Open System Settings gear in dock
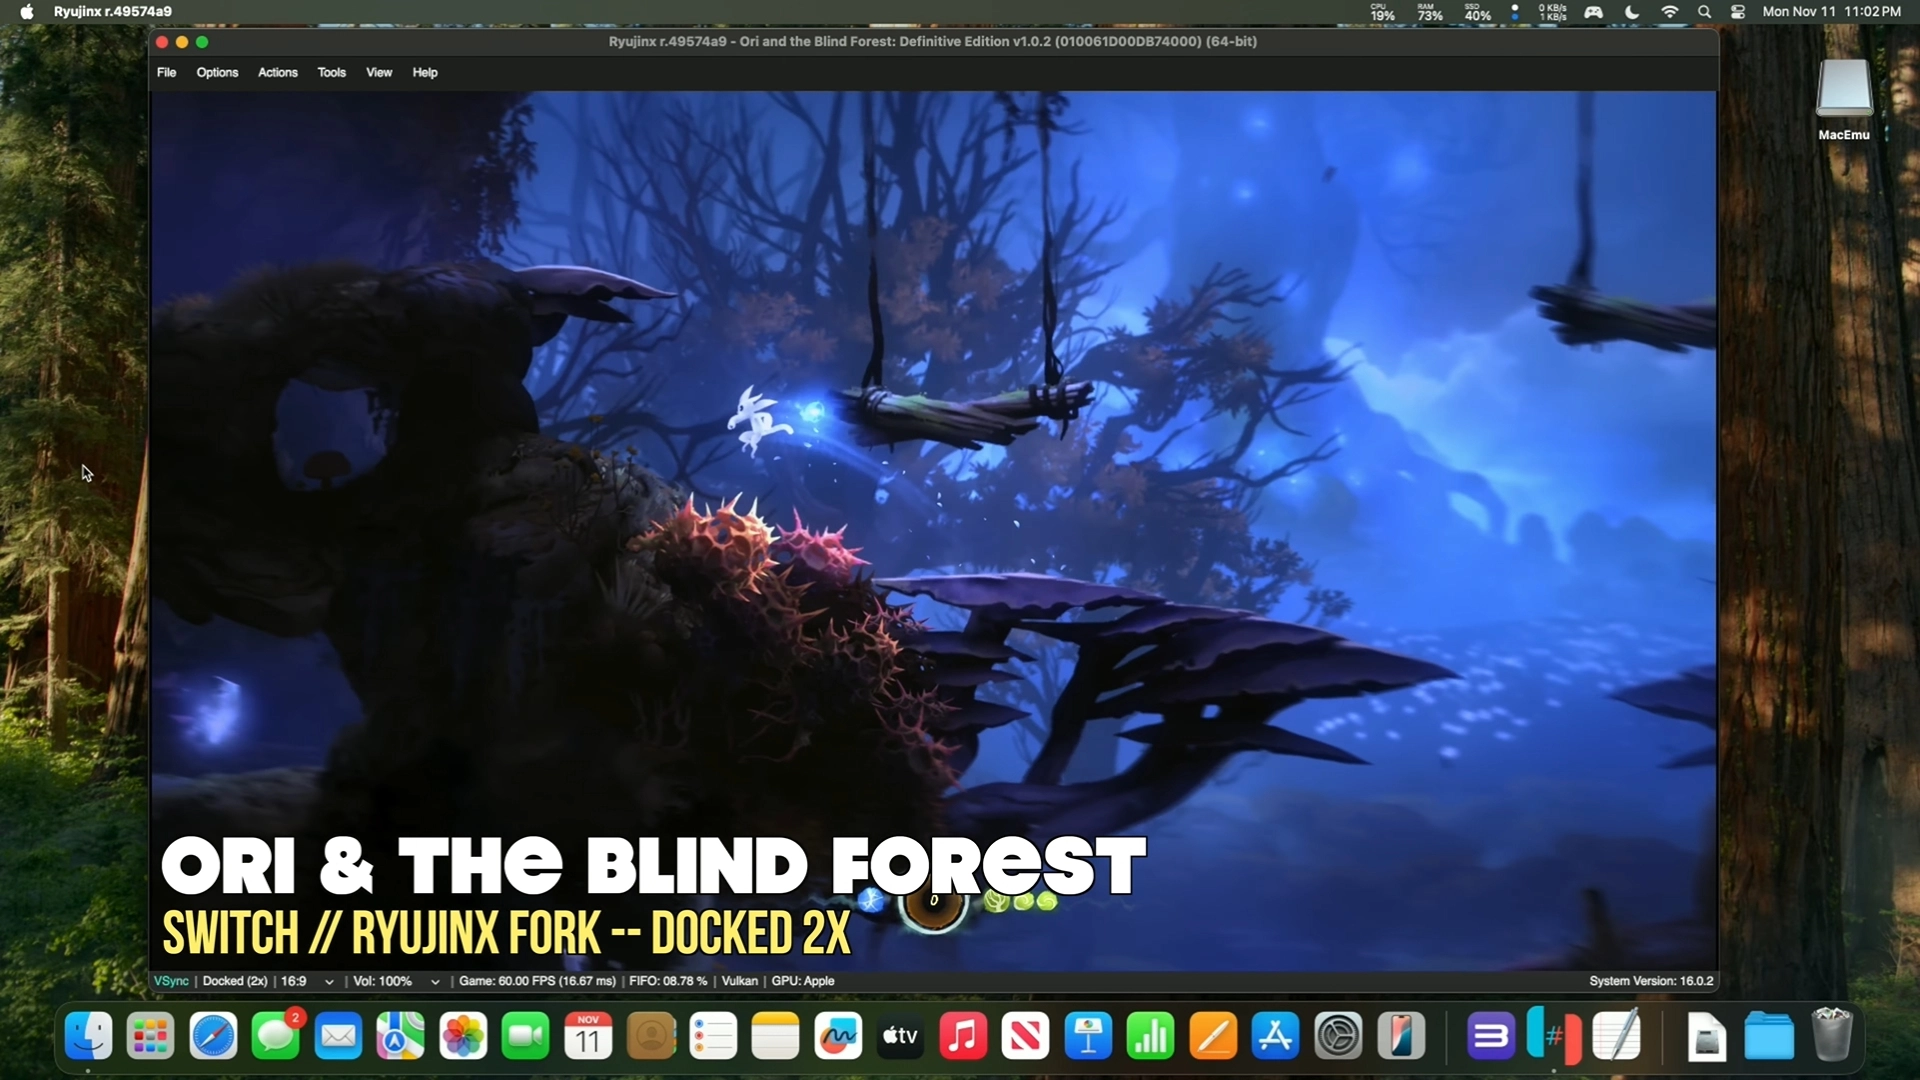This screenshot has width=1920, height=1080. 1338,1036
